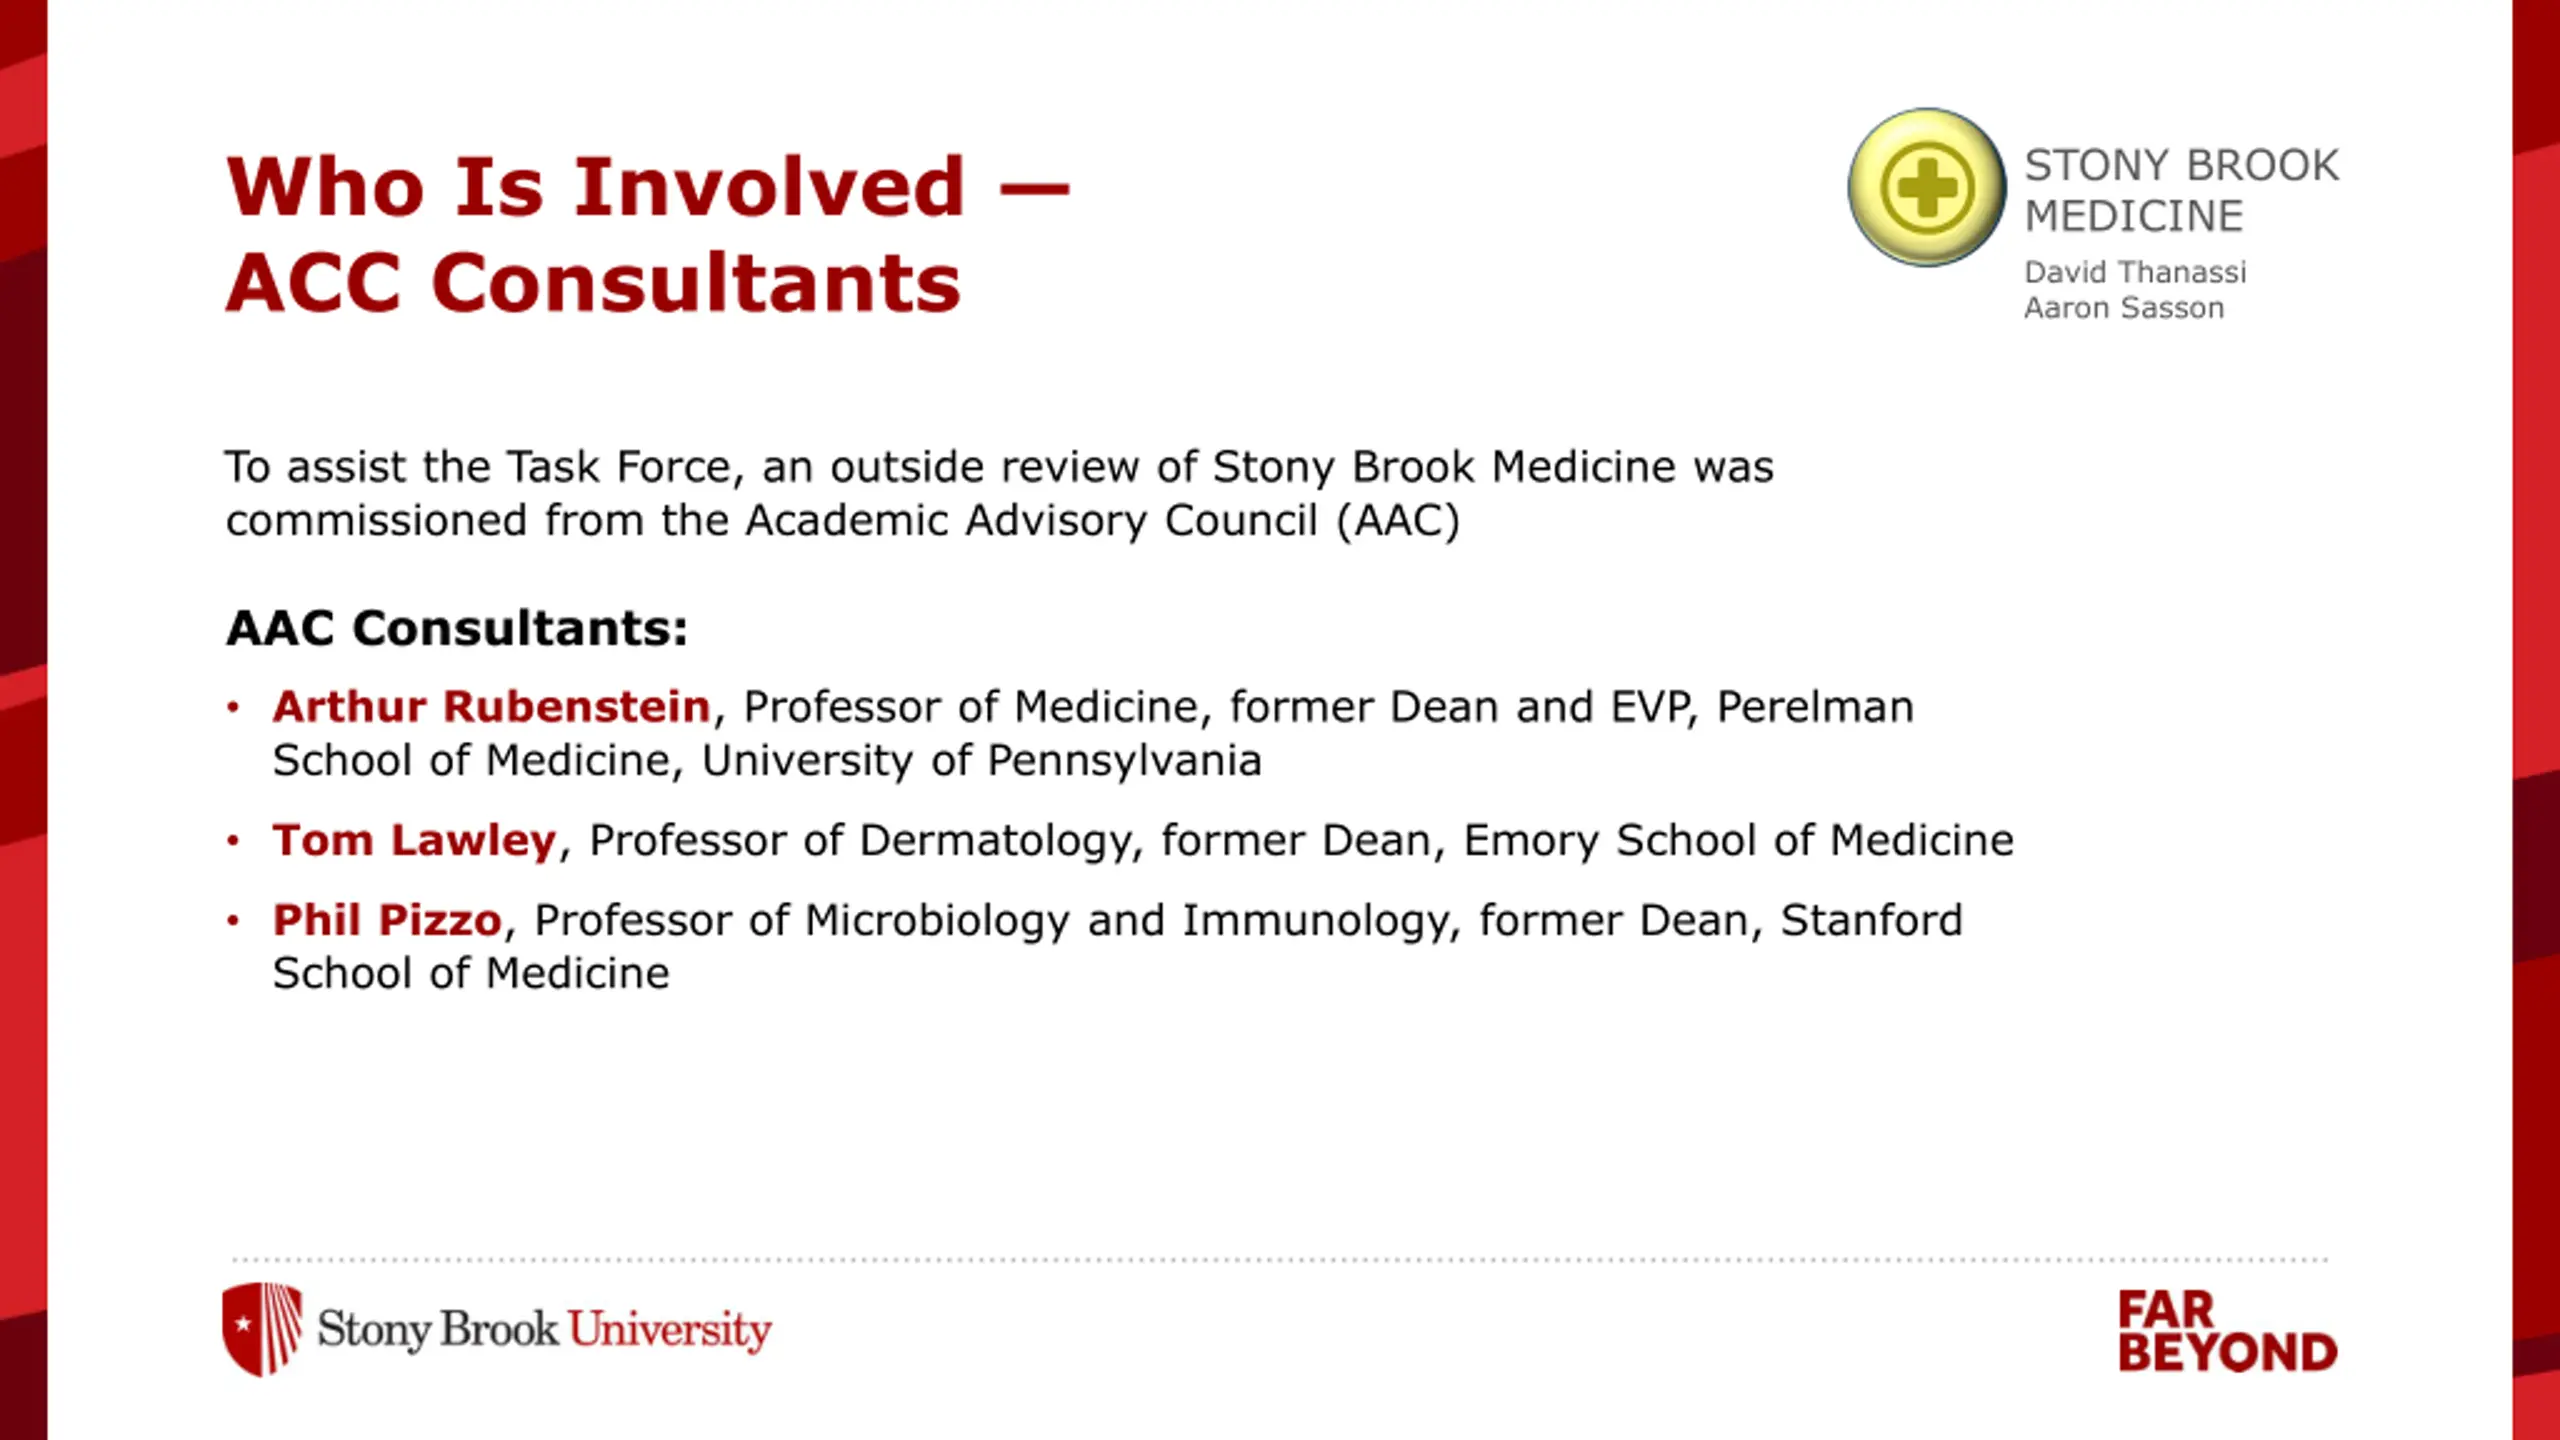Click the dotted footer divider line
The height and width of the screenshot is (1440, 2560).
1280,1260
